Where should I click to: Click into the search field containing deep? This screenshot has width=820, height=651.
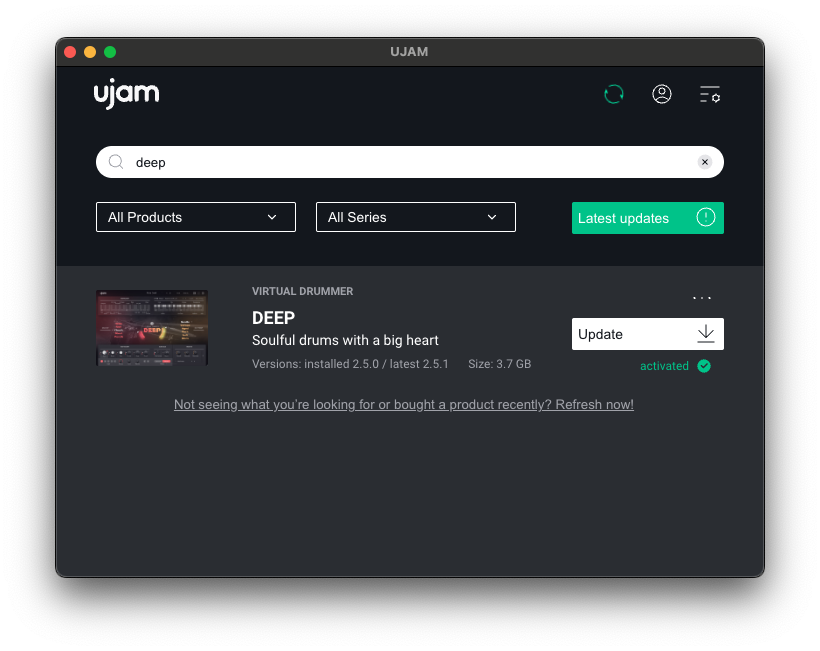coord(409,162)
